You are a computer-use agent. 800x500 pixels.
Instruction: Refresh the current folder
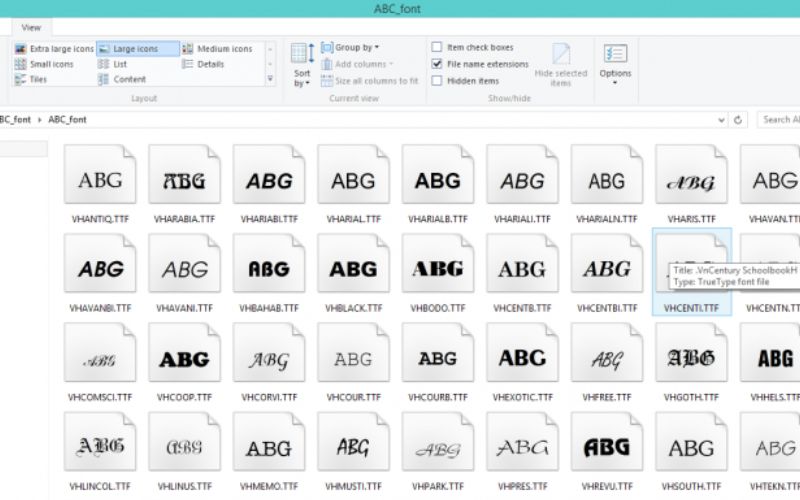point(738,120)
